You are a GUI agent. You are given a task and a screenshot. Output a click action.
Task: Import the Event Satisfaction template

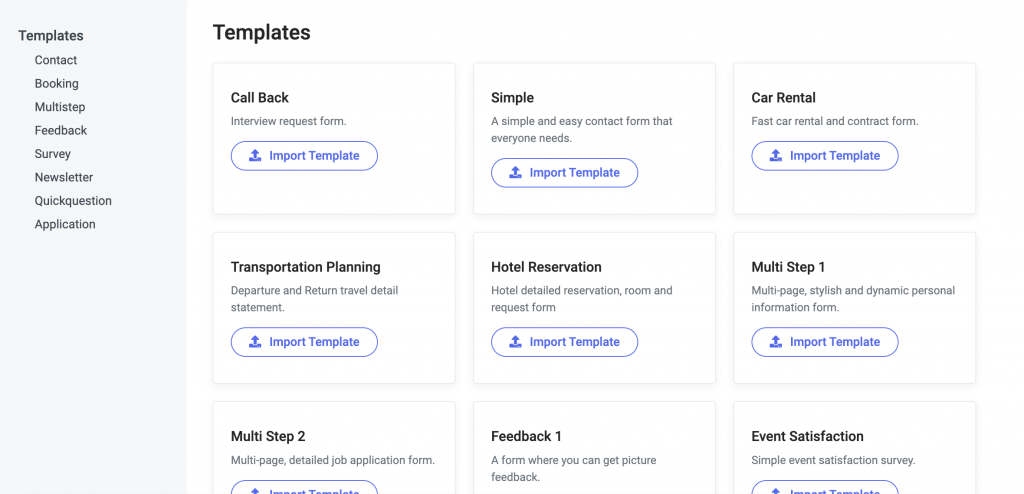click(825, 487)
